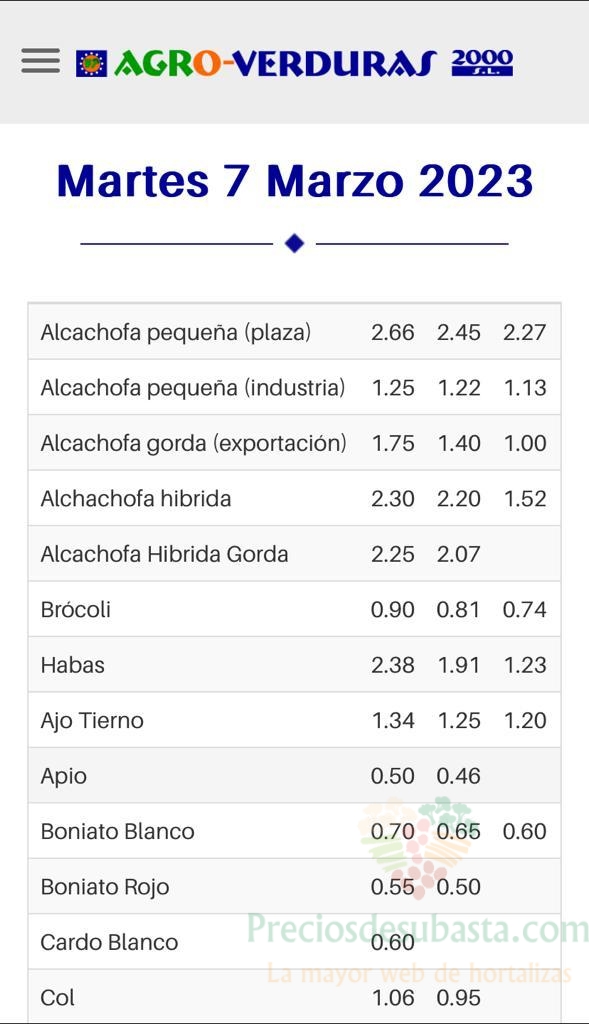589x1024 pixels.
Task: Select the Alcachofa pequeña (plaza) row
Action: [x=294, y=332]
